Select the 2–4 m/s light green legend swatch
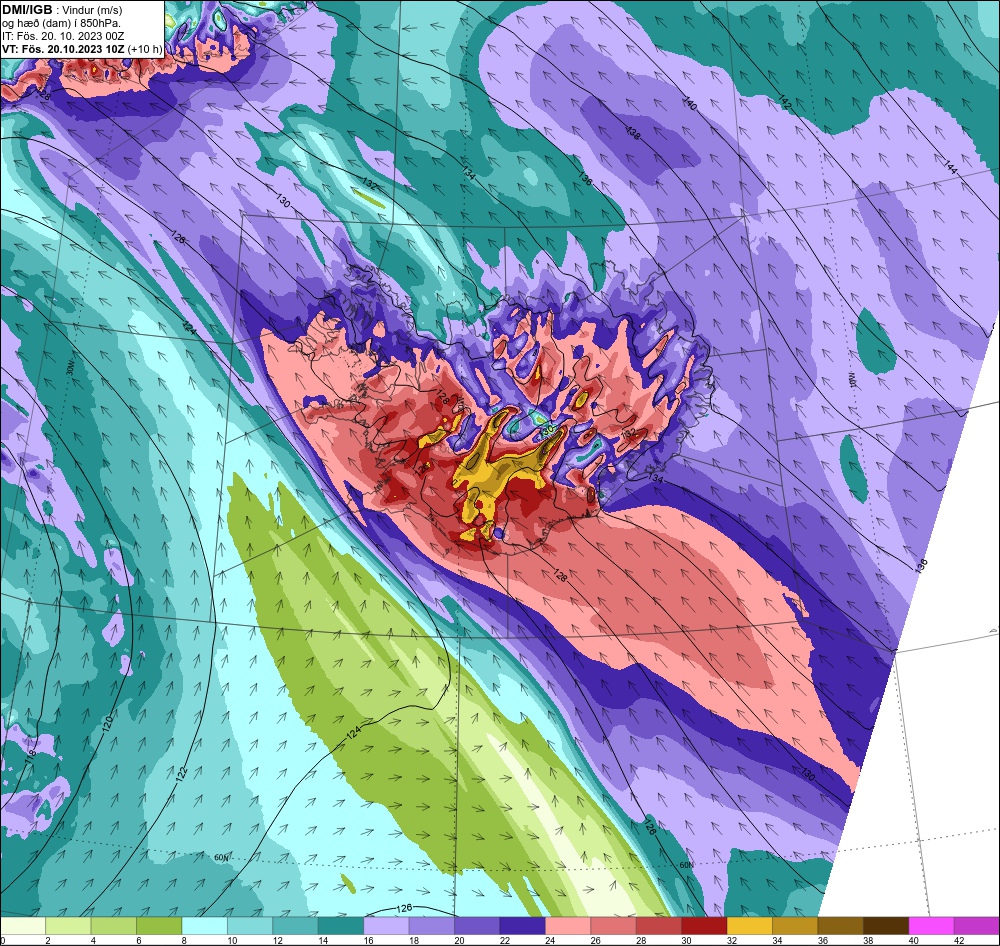Image resolution: width=1000 pixels, height=946 pixels. (x=68, y=926)
